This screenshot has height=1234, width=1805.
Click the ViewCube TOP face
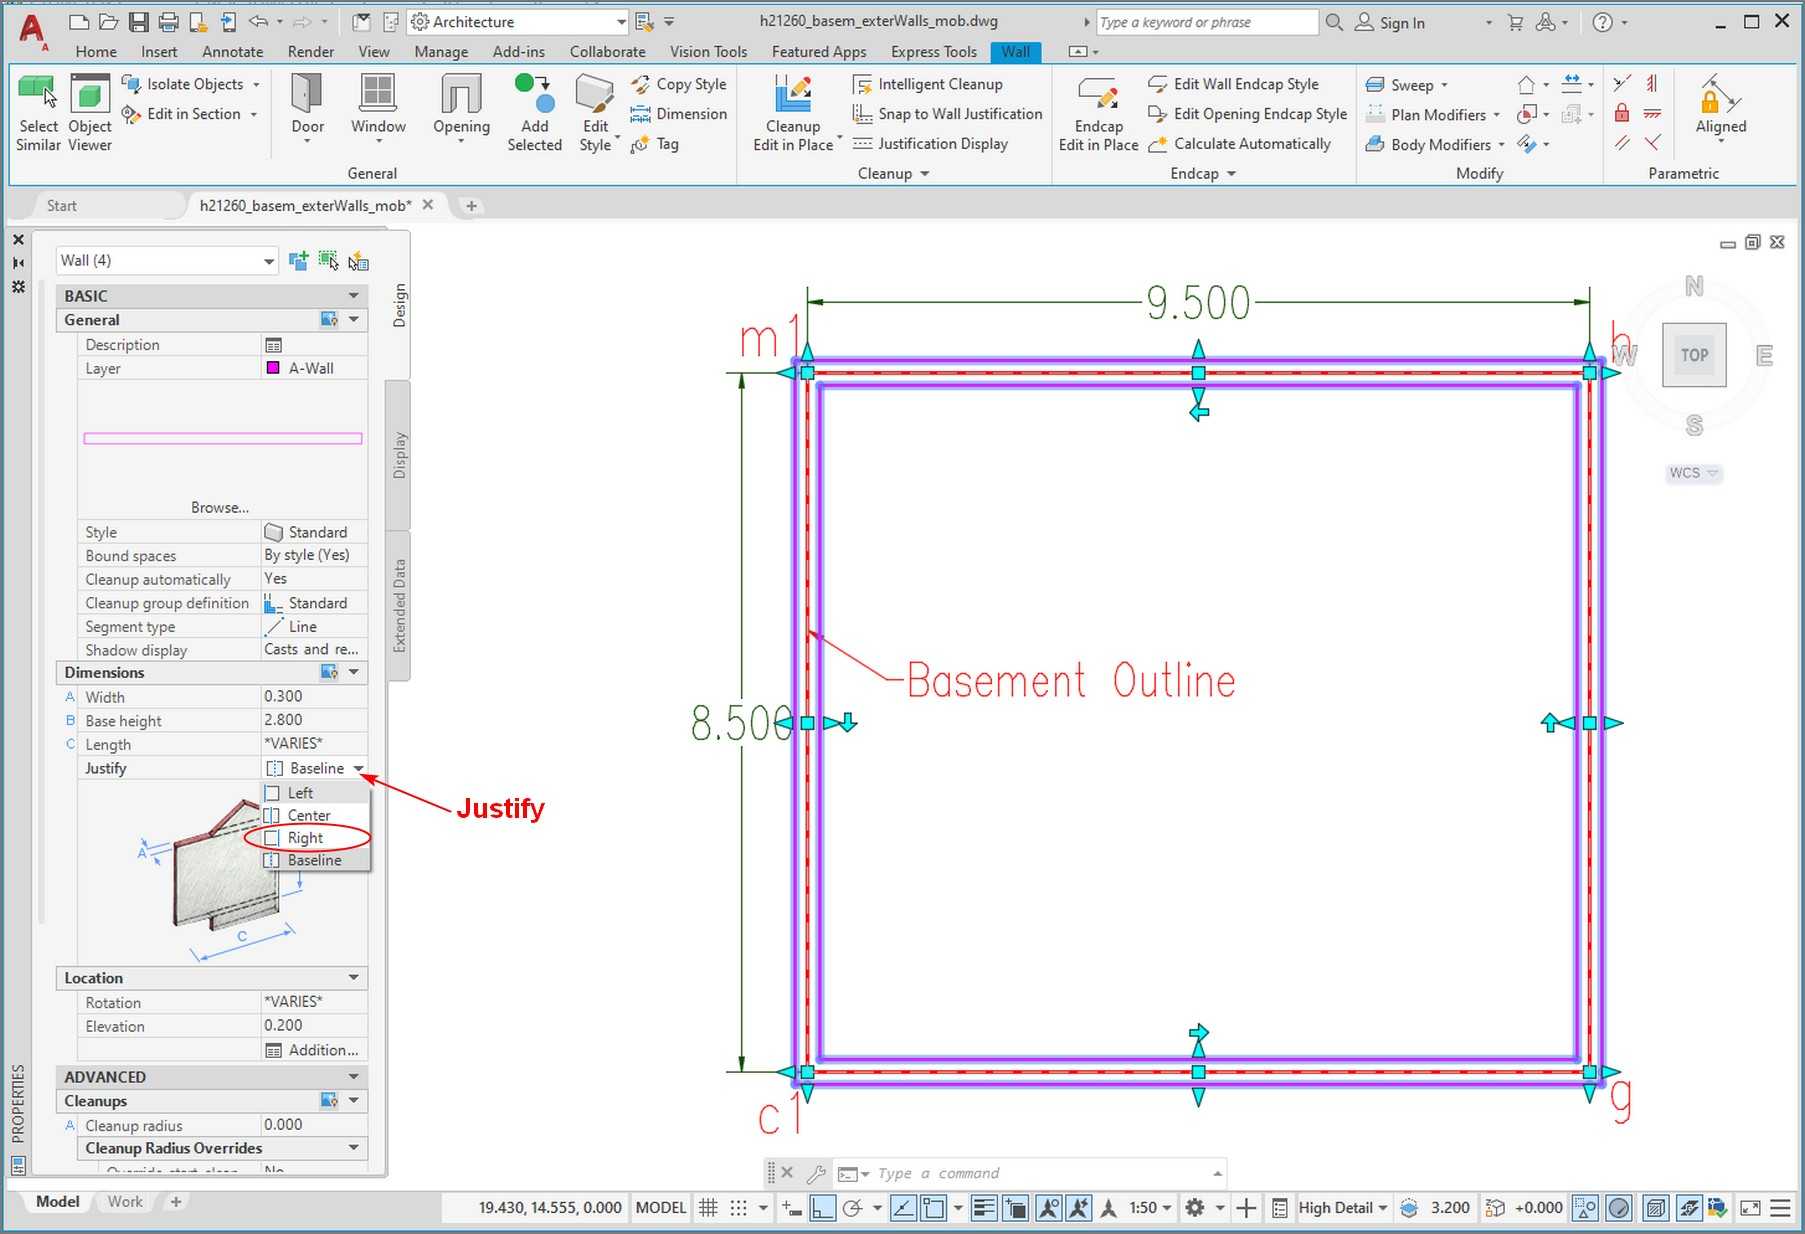click(1694, 355)
